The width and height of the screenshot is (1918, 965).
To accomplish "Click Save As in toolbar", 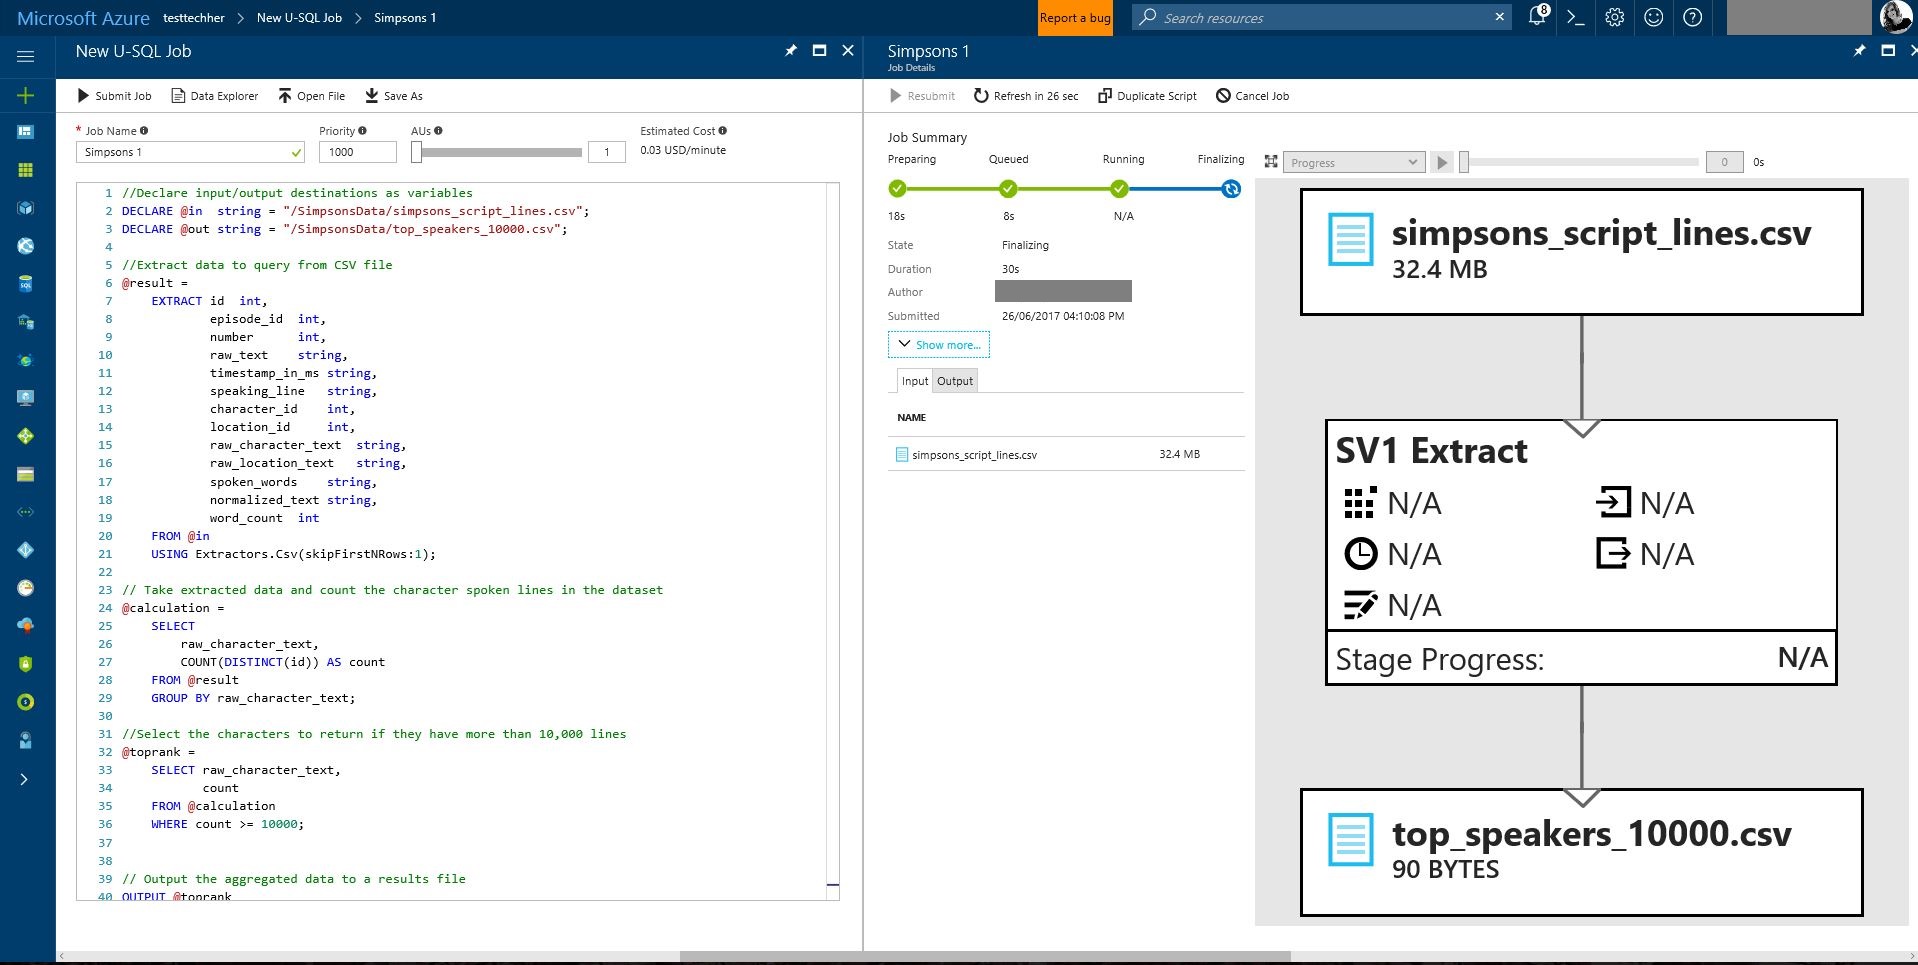I will click(x=393, y=96).
